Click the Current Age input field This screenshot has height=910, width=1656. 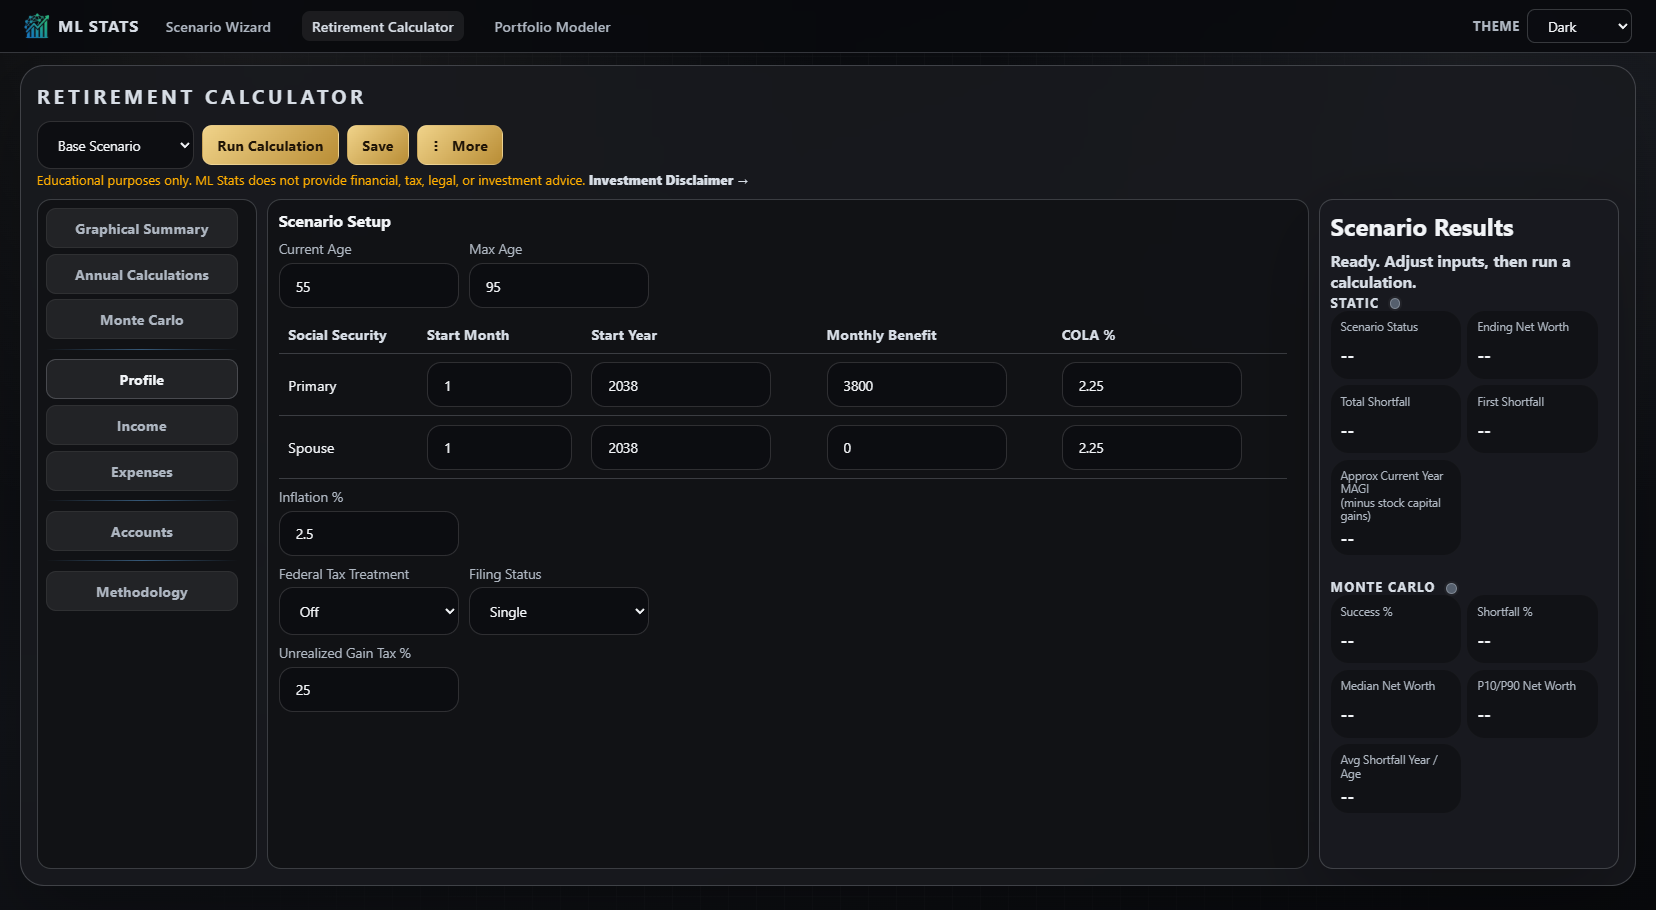pyautogui.click(x=368, y=286)
